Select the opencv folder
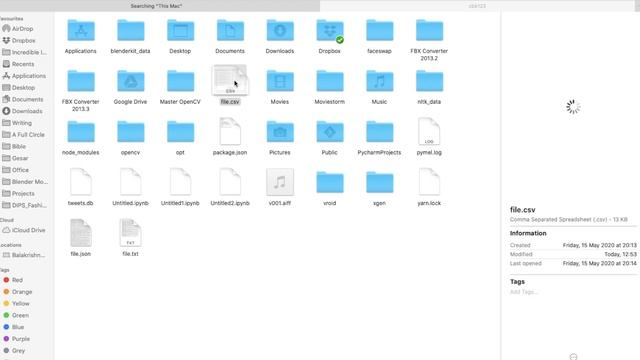Viewport: 640px width, 360px height. coord(131,132)
